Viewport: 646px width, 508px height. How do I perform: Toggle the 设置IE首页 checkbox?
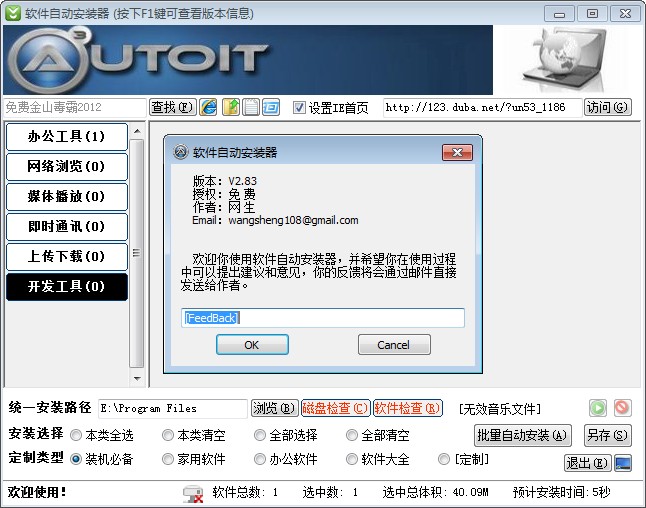(x=299, y=108)
